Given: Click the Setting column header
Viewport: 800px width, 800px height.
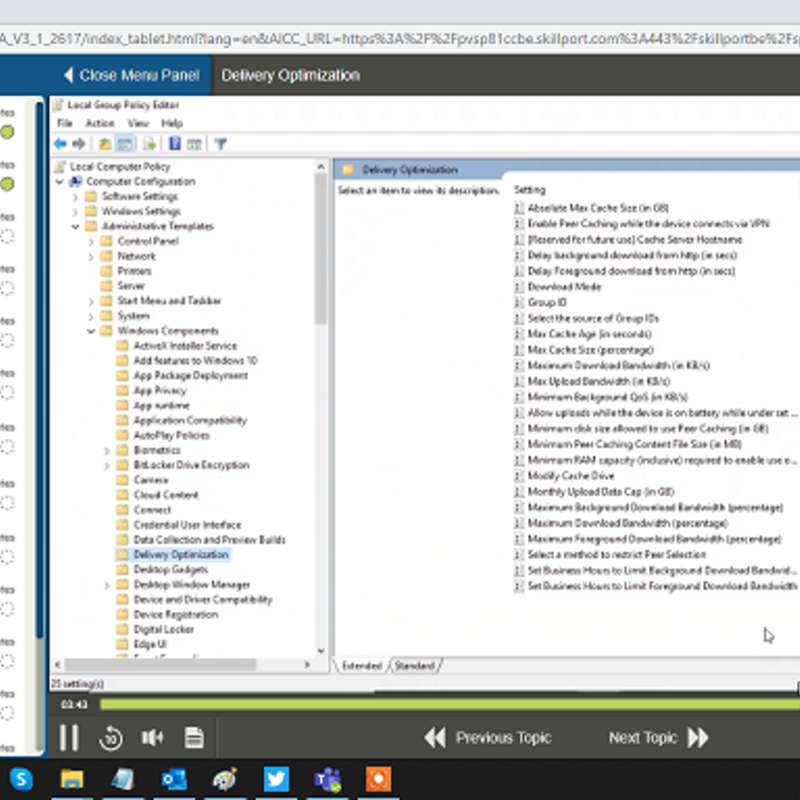Looking at the screenshot, I should [x=530, y=190].
